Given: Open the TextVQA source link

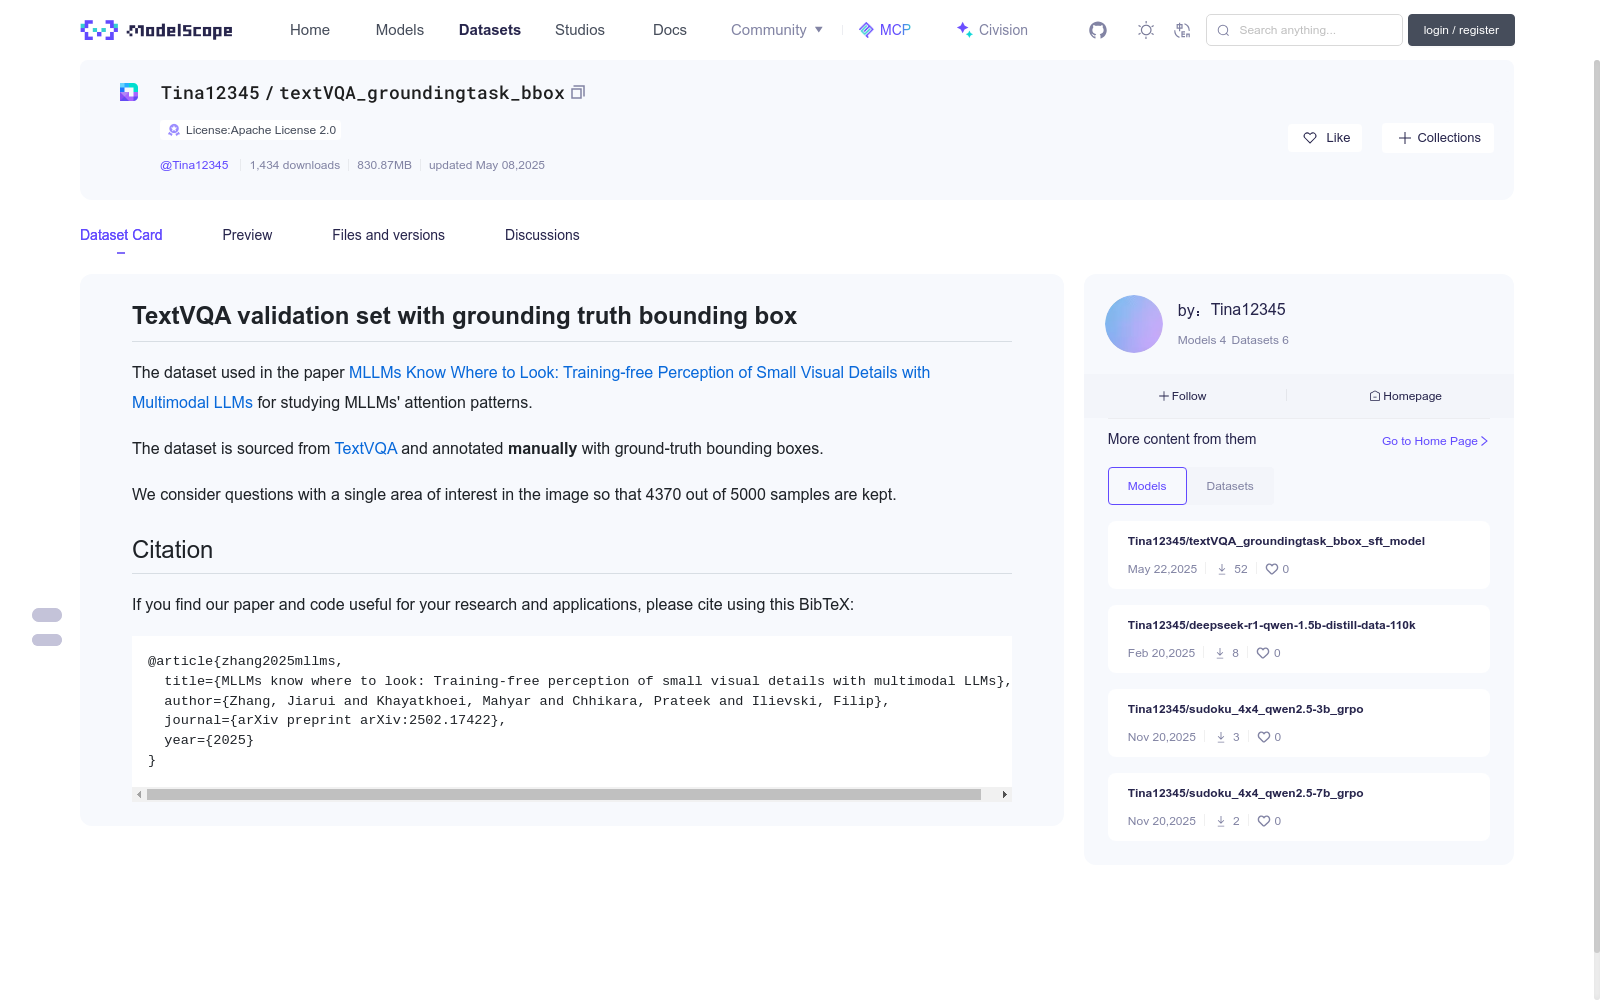Looking at the screenshot, I should click(366, 448).
